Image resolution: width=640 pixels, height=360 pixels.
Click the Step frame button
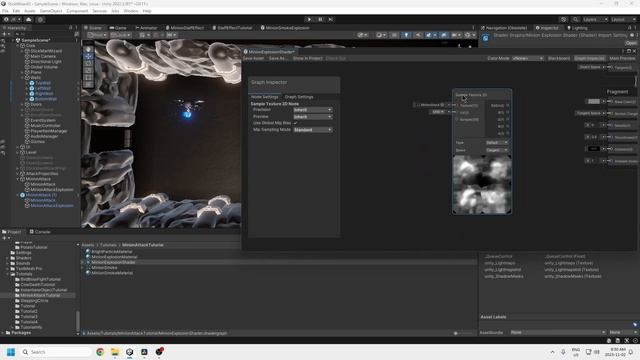point(331,19)
